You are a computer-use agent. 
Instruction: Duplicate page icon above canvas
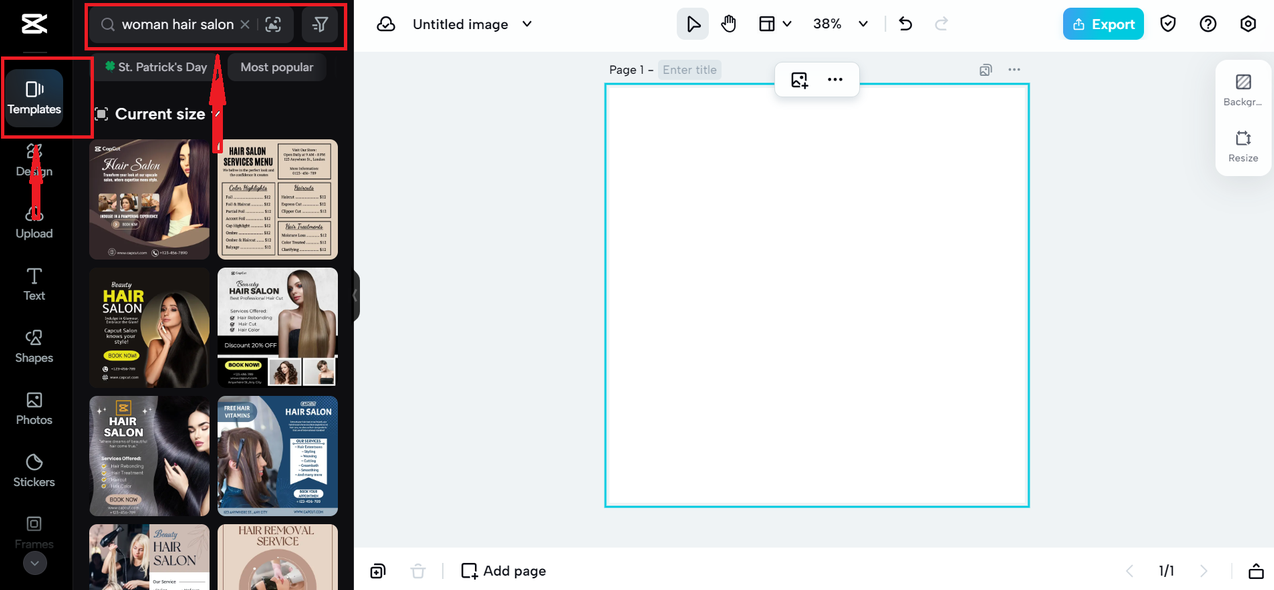tap(986, 70)
